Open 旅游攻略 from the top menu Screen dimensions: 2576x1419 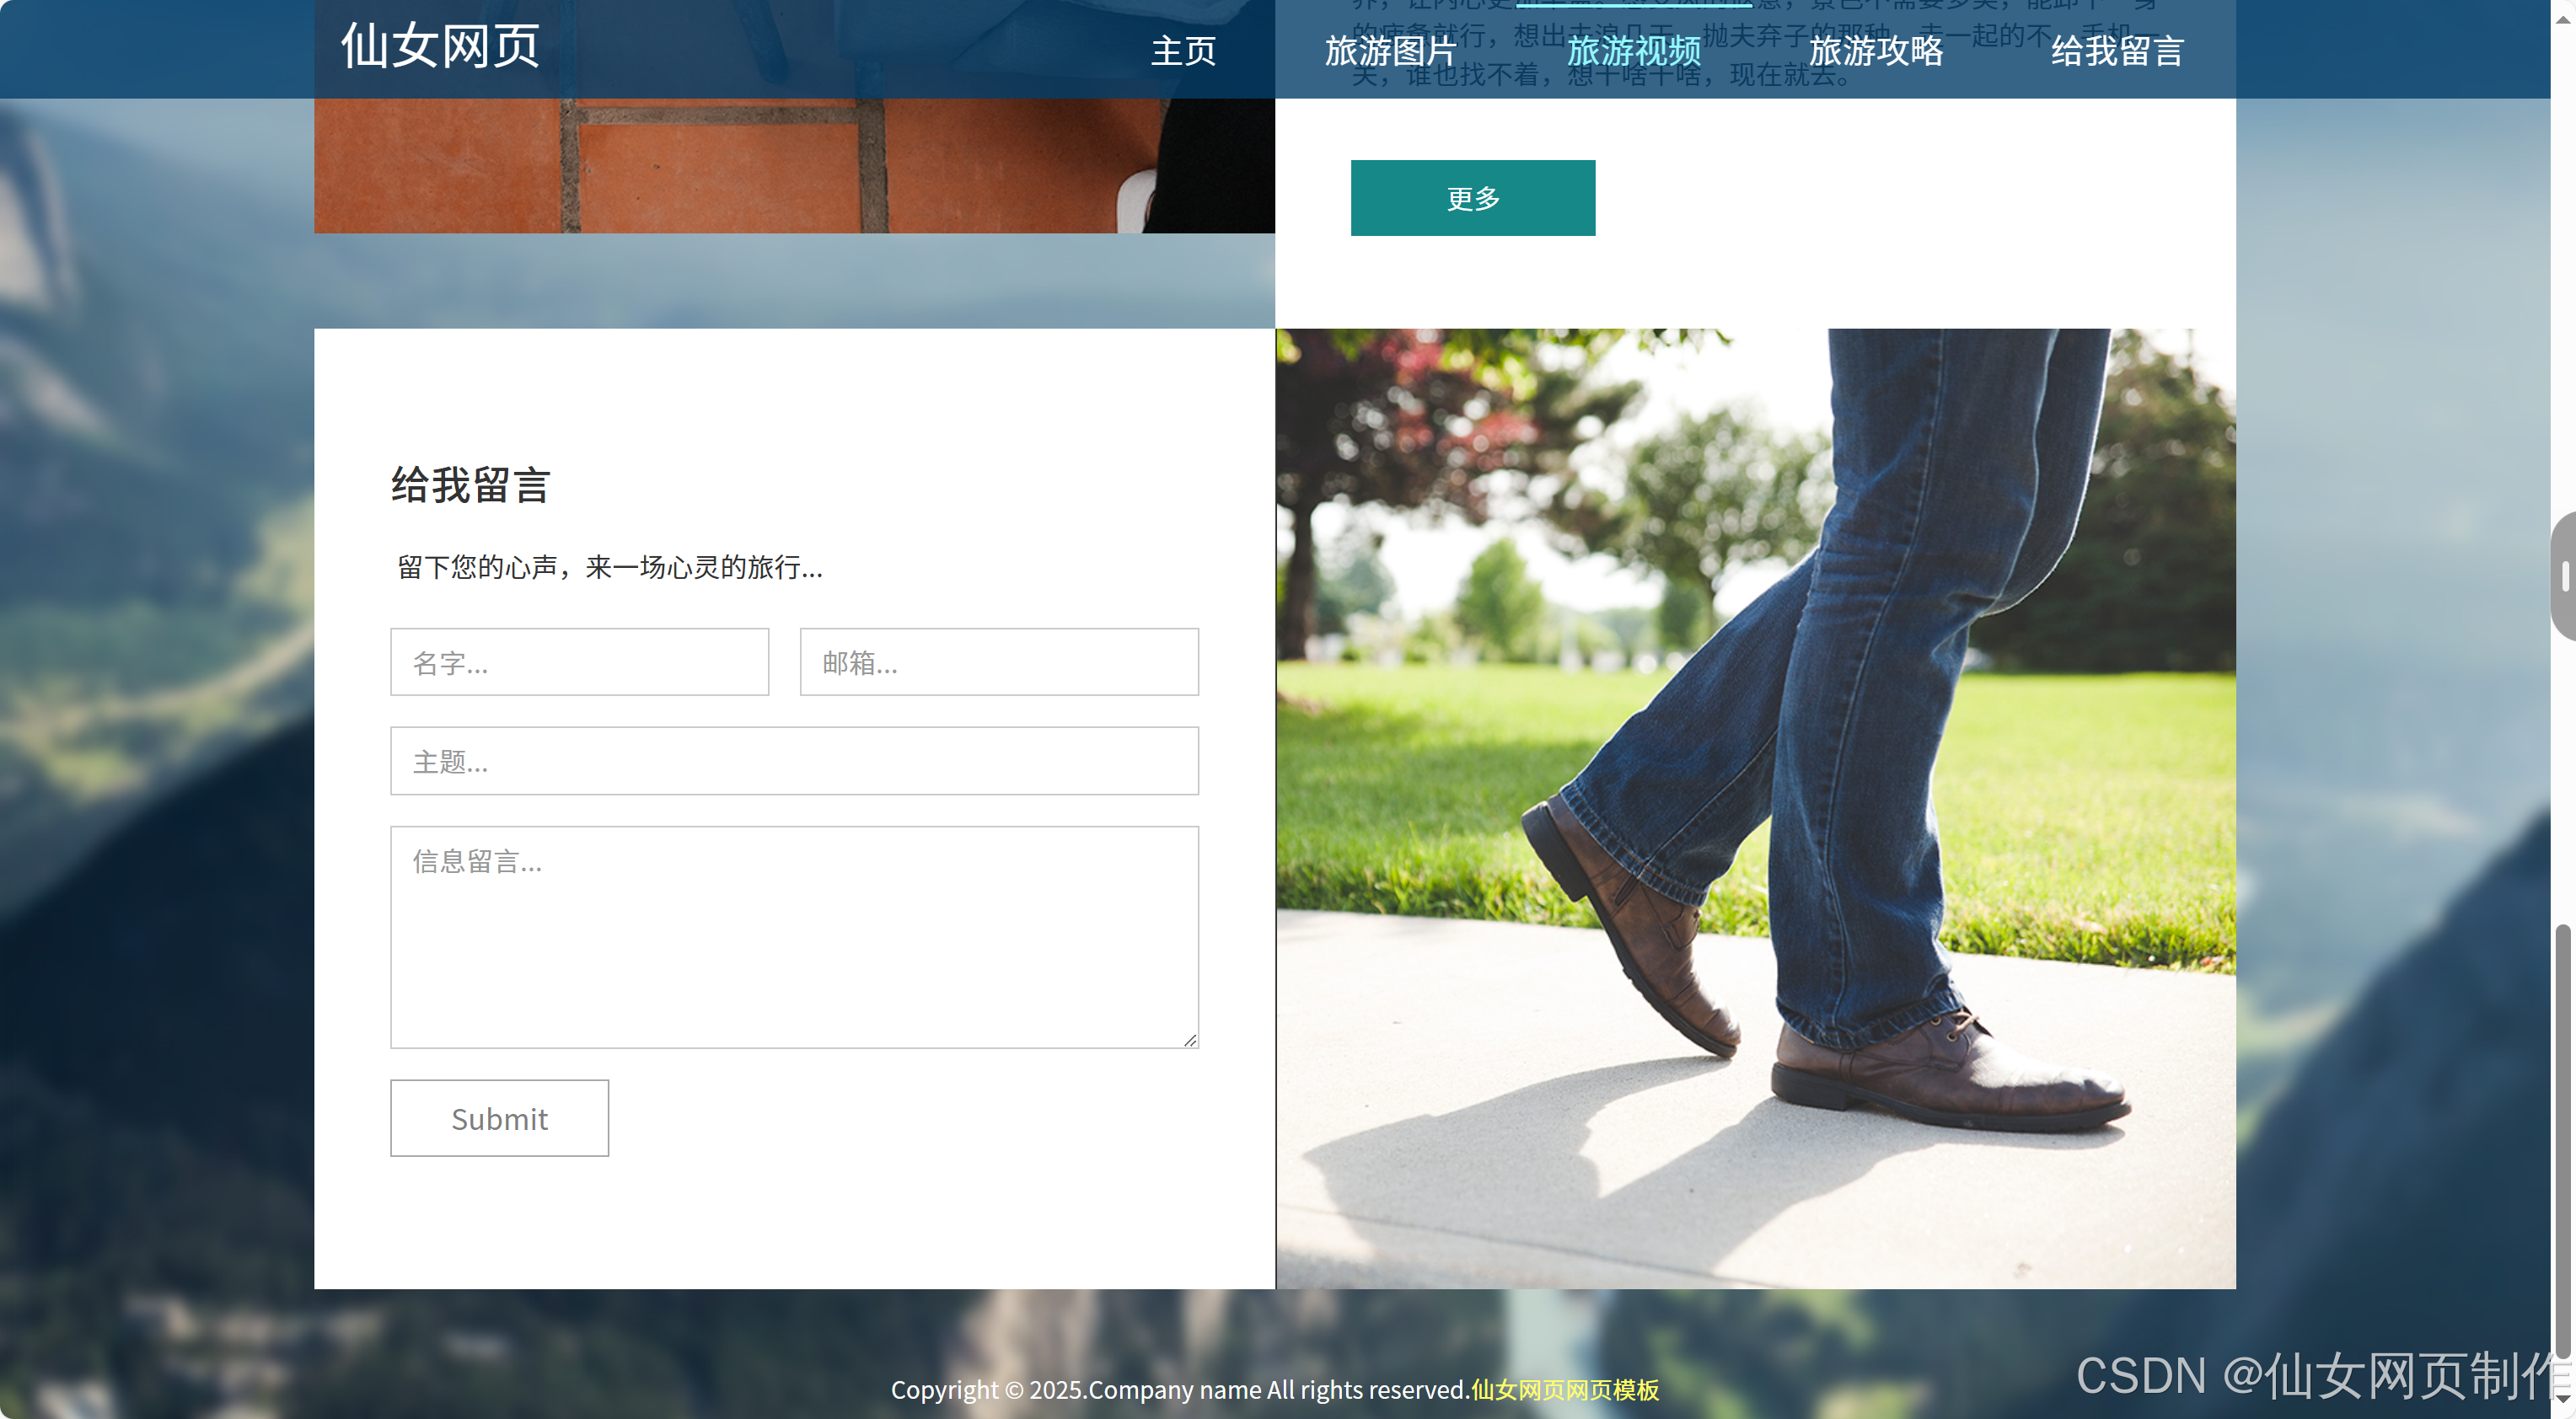pyautogui.click(x=1876, y=50)
